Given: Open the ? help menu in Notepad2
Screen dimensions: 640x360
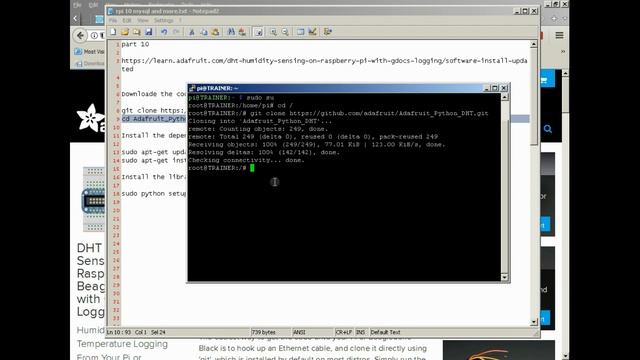Looking at the screenshot, I should coord(180,20).
